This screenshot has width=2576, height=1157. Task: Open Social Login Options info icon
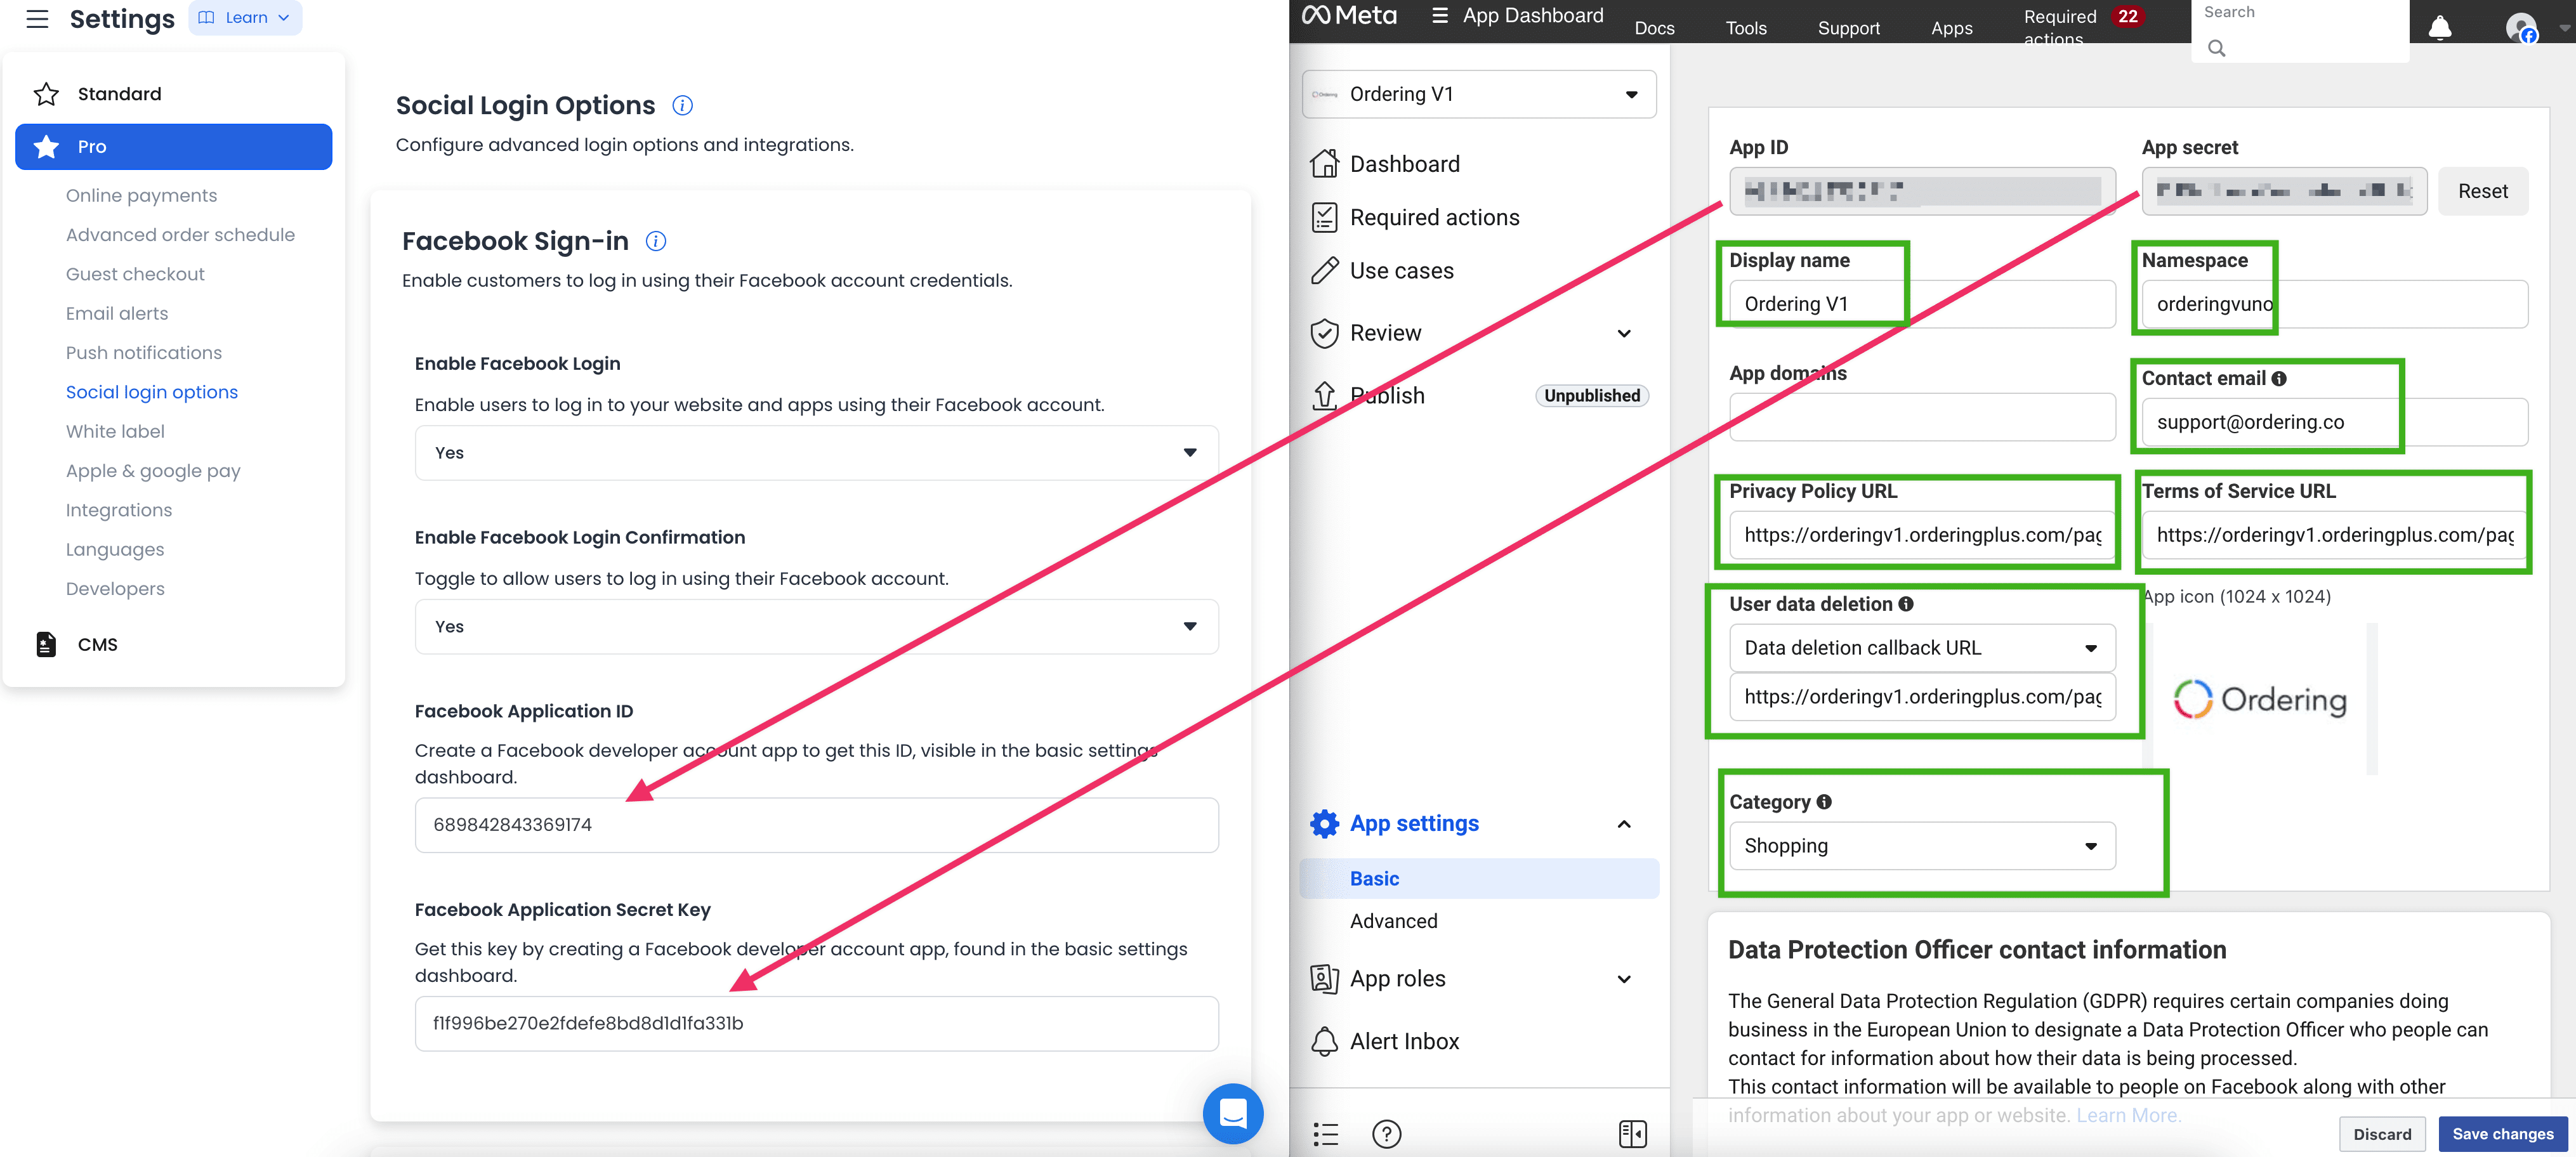(x=682, y=105)
